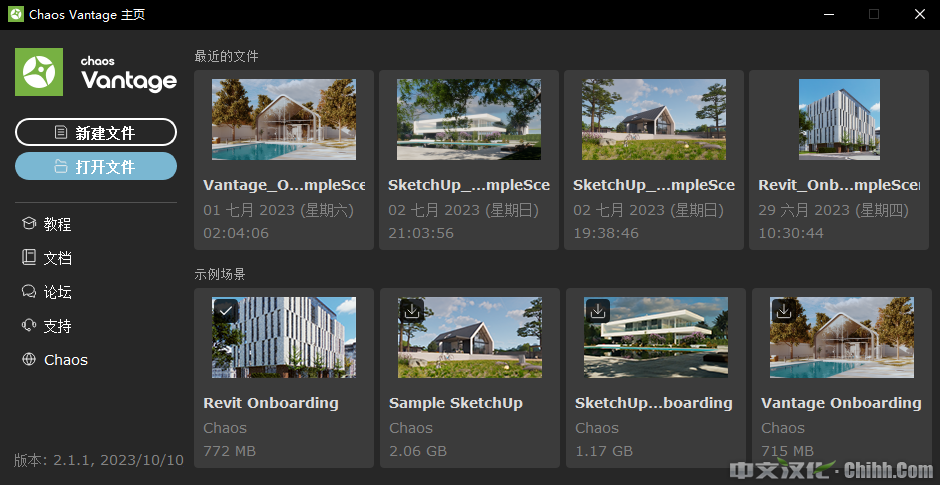The width and height of the screenshot is (940, 485).
Task: Open recent Revit_Onb...mpleScene file
Action: tap(839, 120)
